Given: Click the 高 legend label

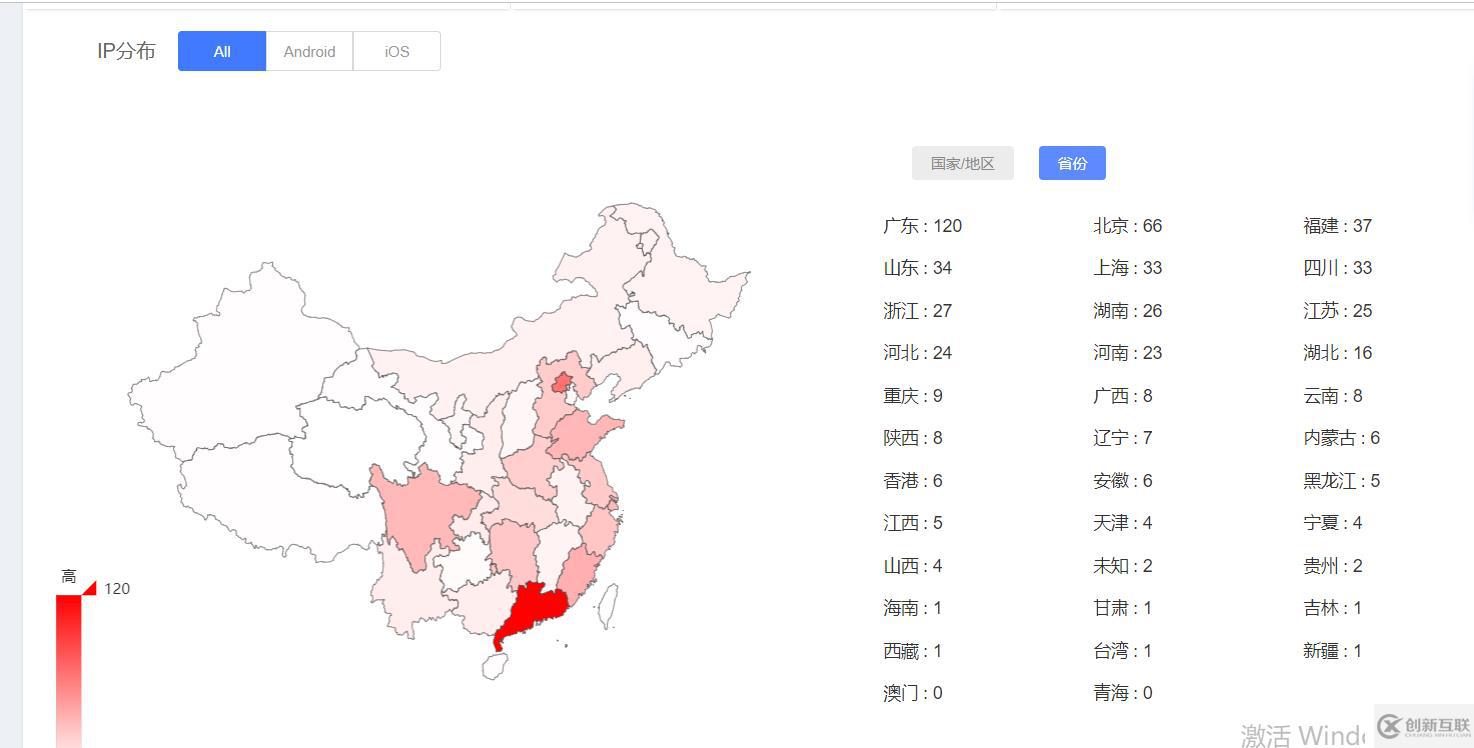Looking at the screenshot, I should point(68,576).
